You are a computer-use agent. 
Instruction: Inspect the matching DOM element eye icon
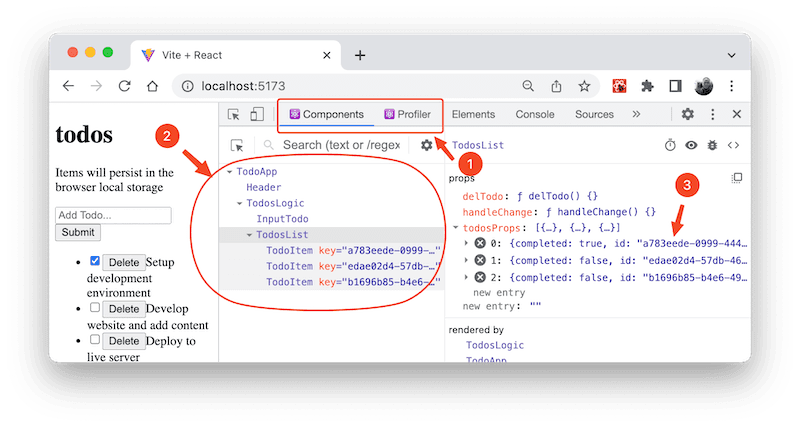[x=691, y=145]
